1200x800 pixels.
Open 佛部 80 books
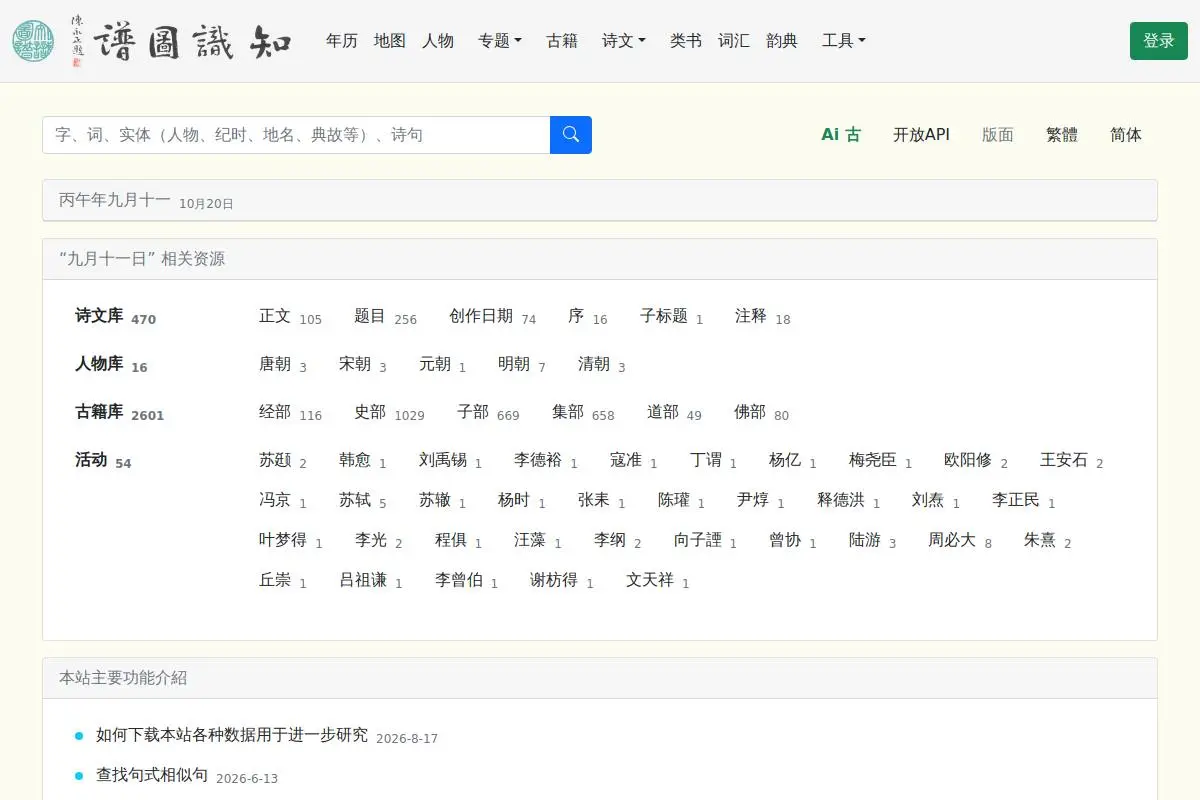click(761, 413)
